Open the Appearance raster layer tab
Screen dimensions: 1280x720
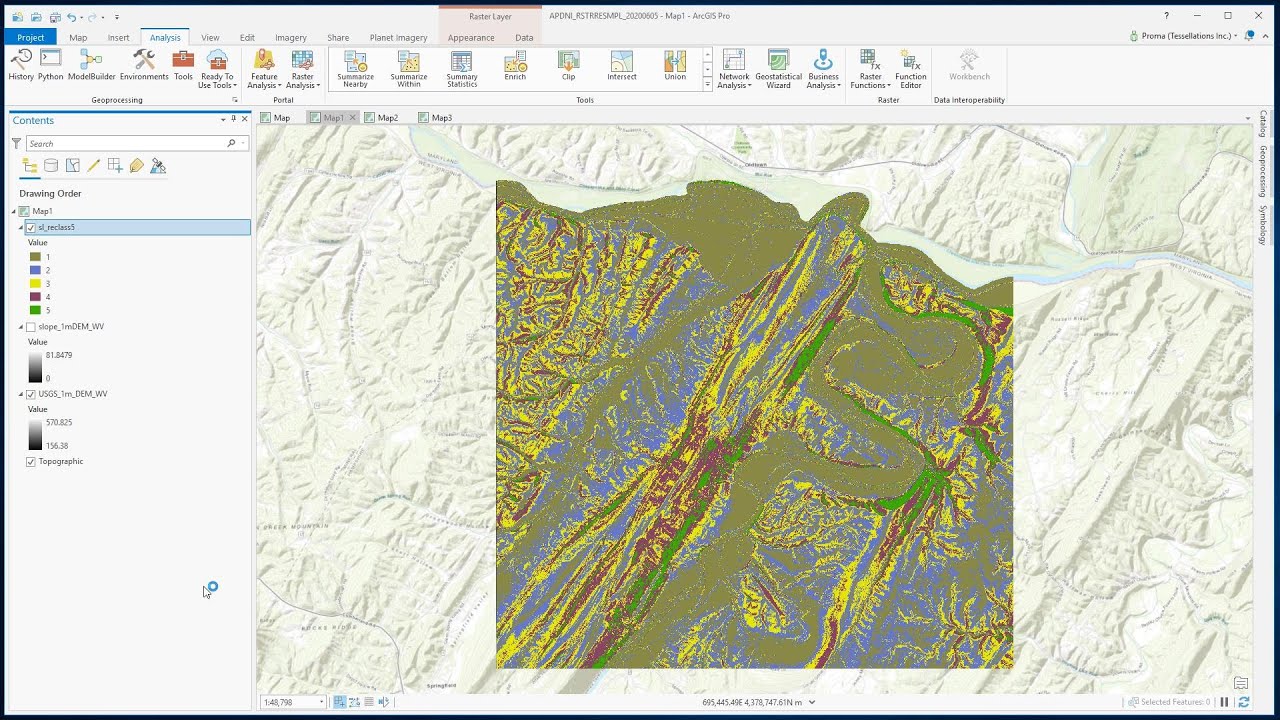tap(471, 37)
